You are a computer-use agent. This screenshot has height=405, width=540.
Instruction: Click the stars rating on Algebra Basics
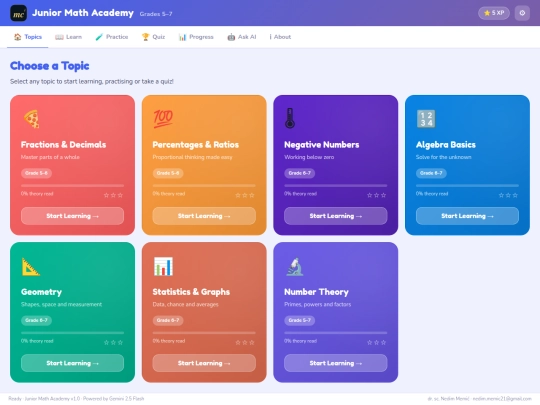[508, 195]
